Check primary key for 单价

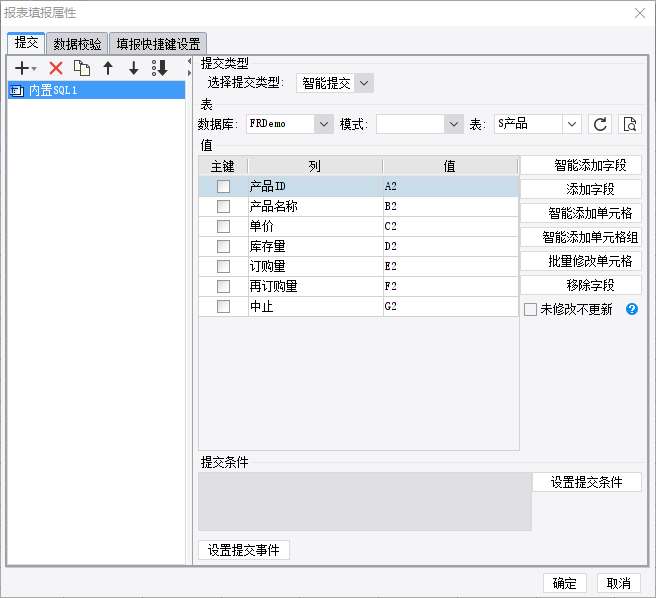click(223, 226)
